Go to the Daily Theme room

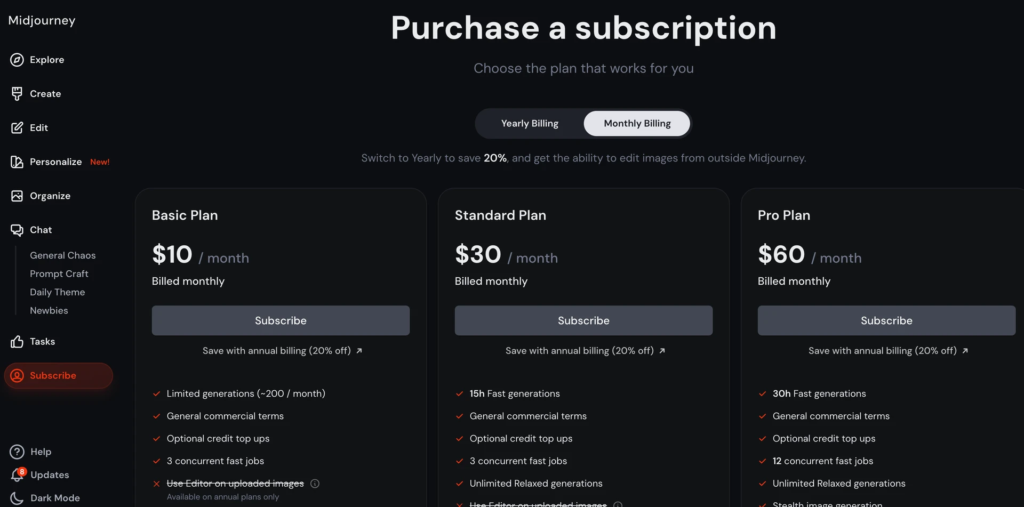coord(57,292)
